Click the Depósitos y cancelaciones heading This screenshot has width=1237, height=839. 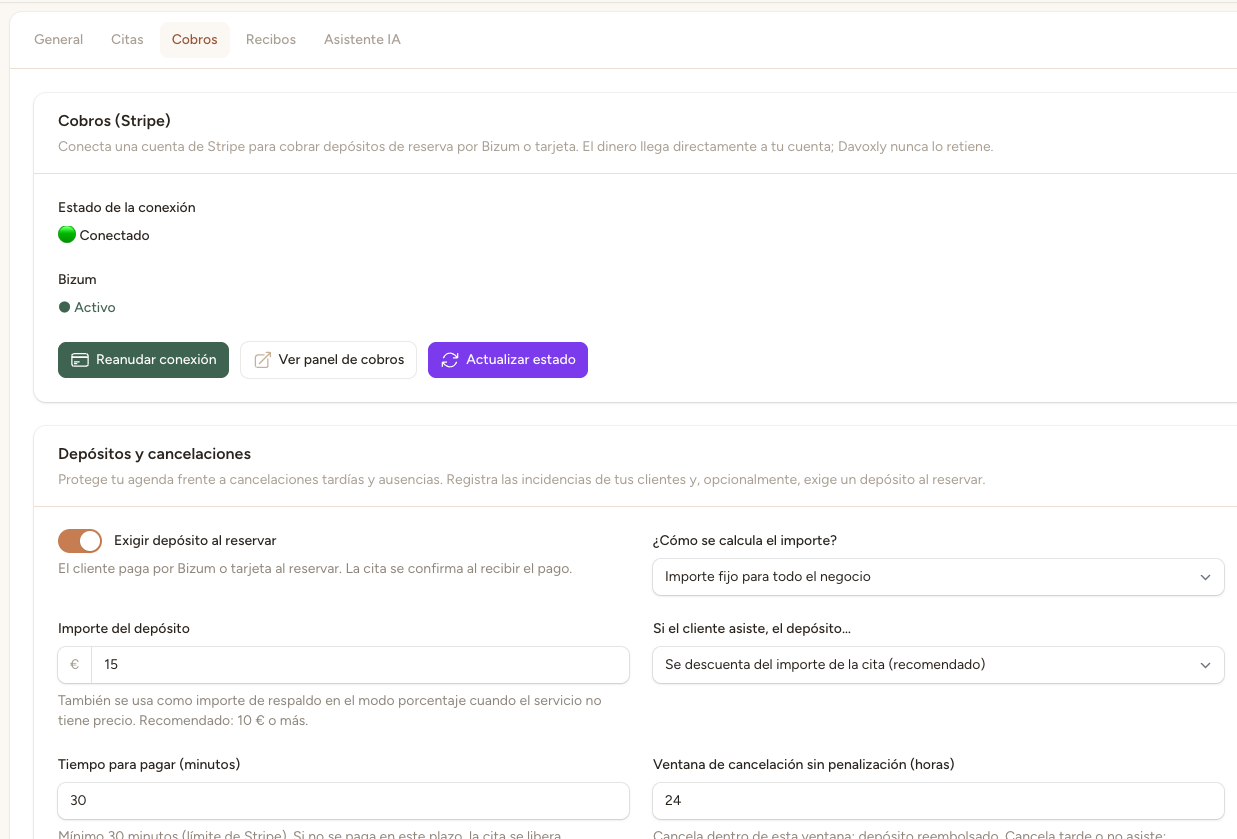154,454
